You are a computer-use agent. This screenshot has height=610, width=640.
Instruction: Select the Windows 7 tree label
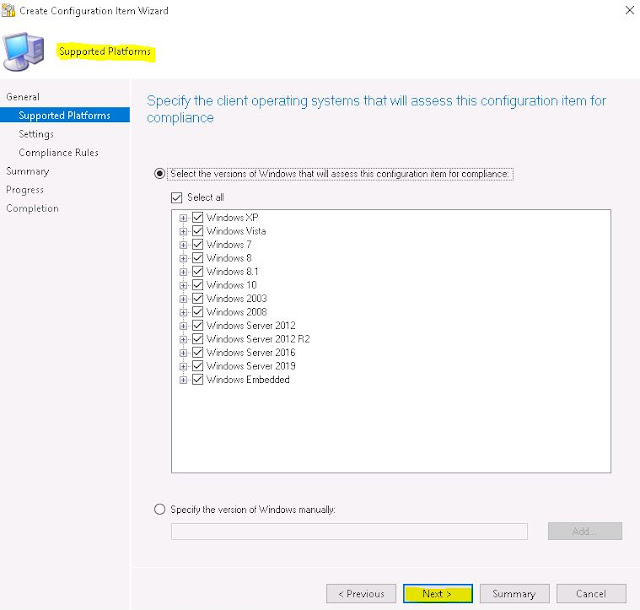229,245
